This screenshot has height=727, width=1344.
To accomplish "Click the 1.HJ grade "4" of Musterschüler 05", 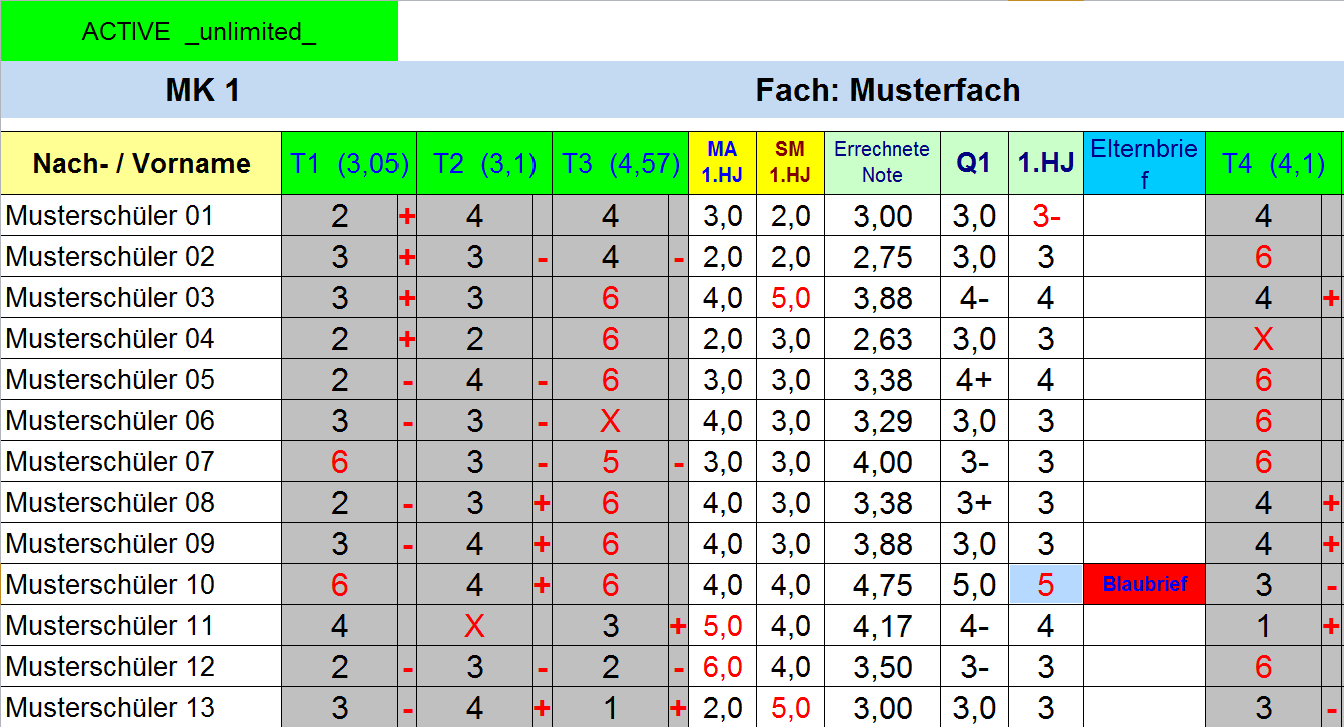I will click(x=1046, y=380).
